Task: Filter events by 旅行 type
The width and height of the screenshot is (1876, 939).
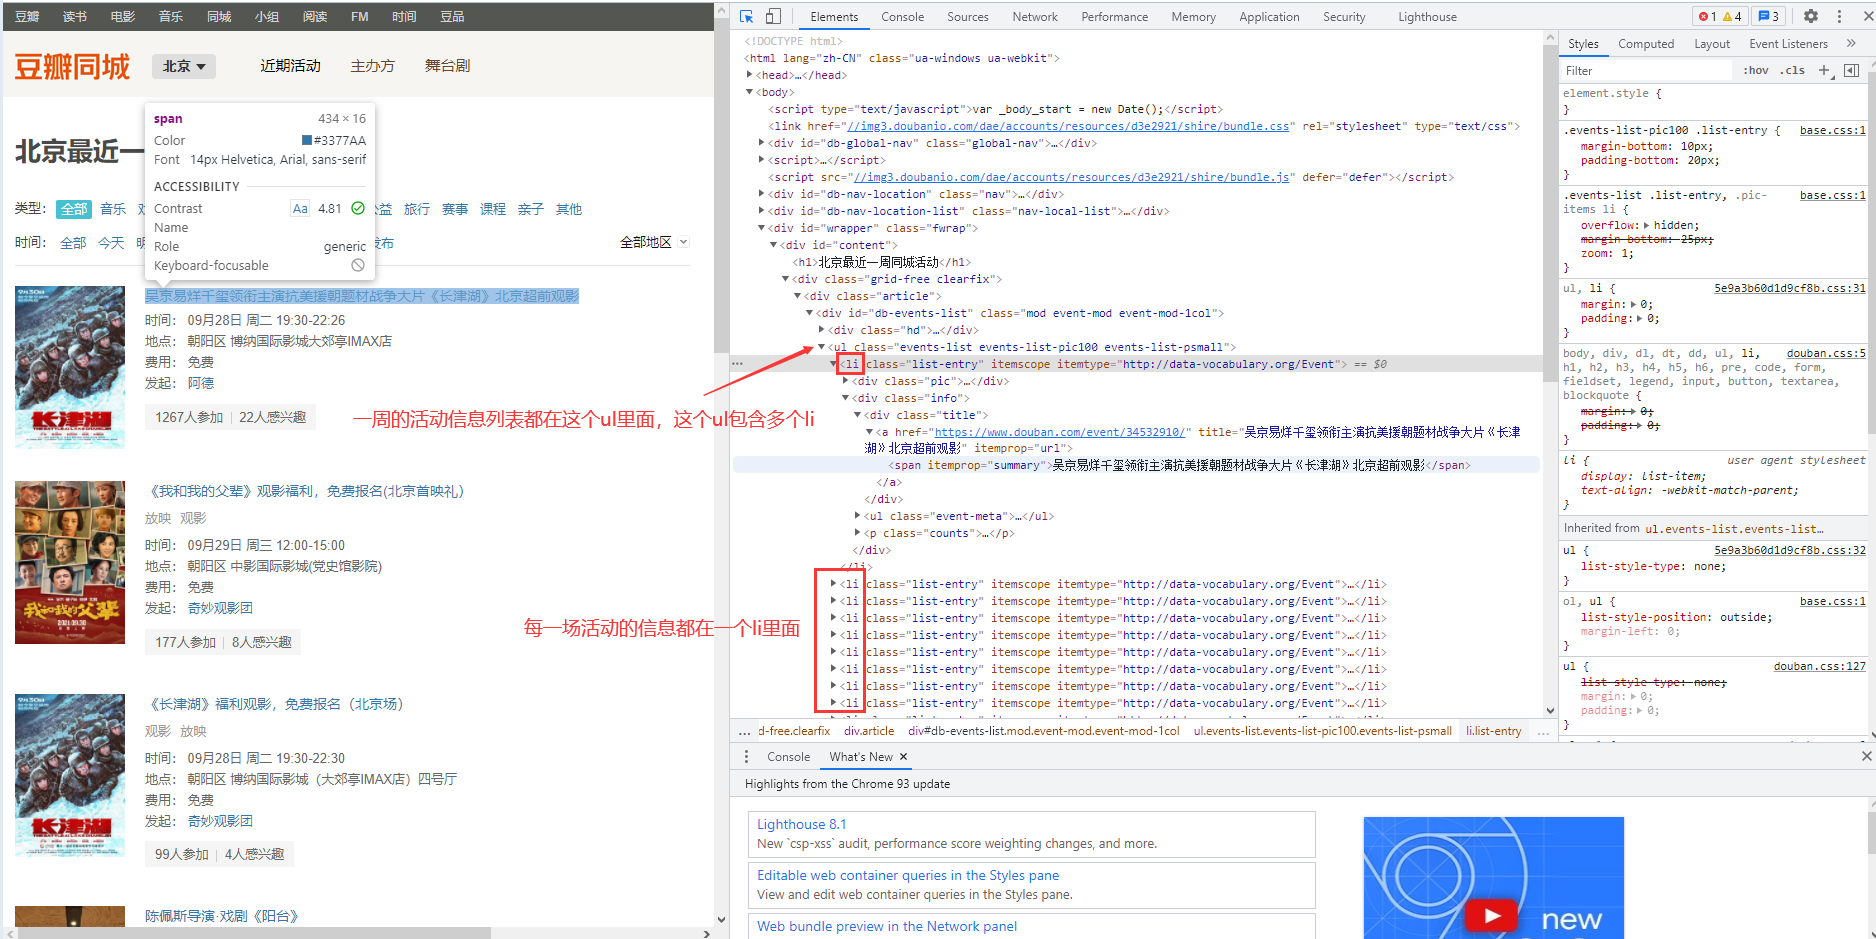Action: coord(417,209)
